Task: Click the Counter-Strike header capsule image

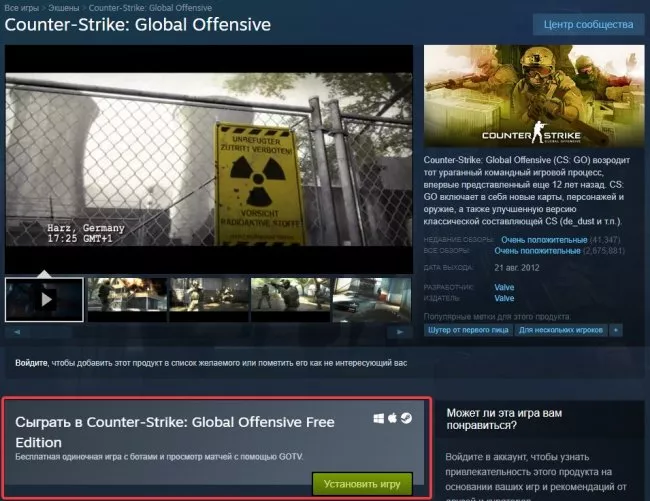Action: [534, 96]
